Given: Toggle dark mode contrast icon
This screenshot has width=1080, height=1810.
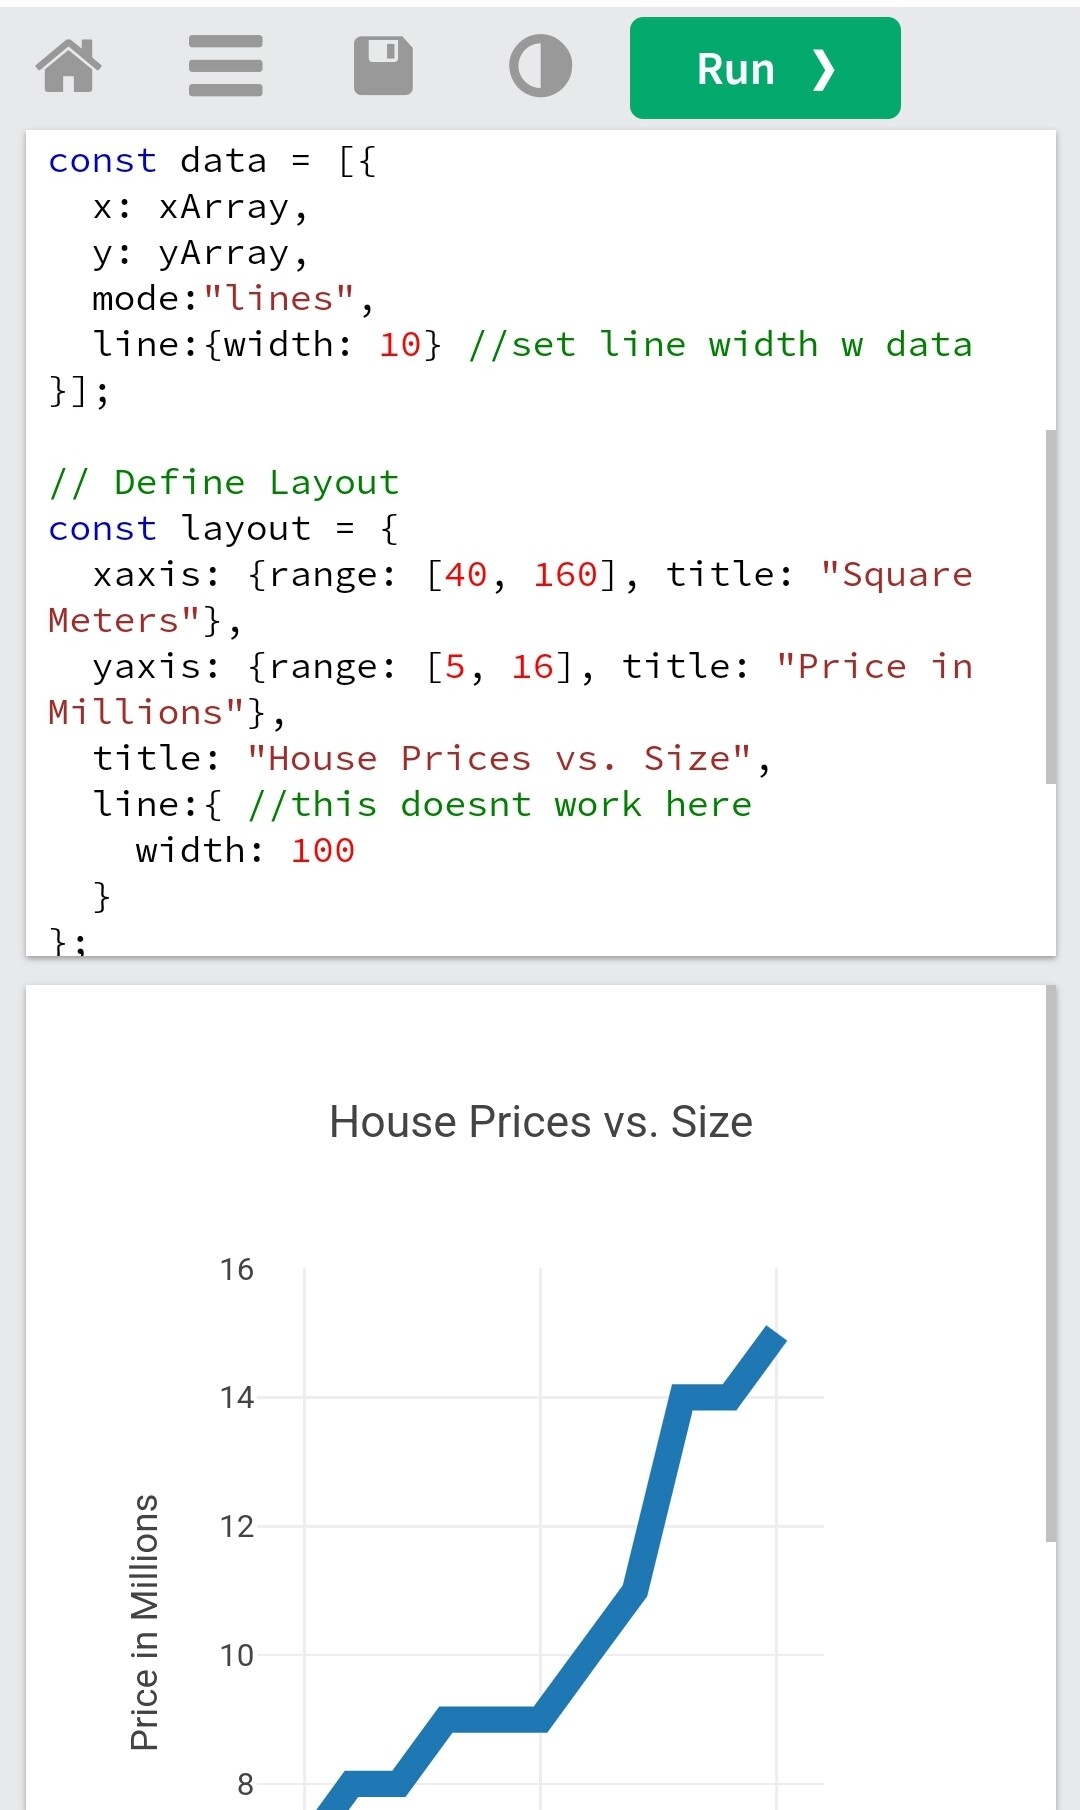Looking at the screenshot, I should pos(540,66).
